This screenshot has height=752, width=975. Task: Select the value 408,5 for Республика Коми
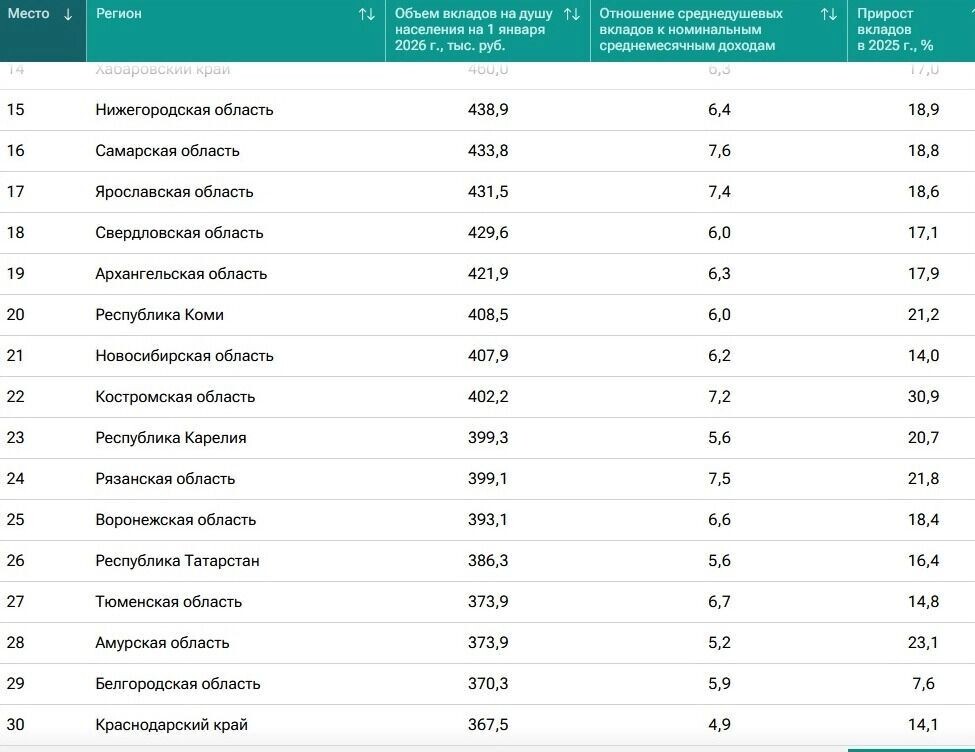click(x=489, y=314)
